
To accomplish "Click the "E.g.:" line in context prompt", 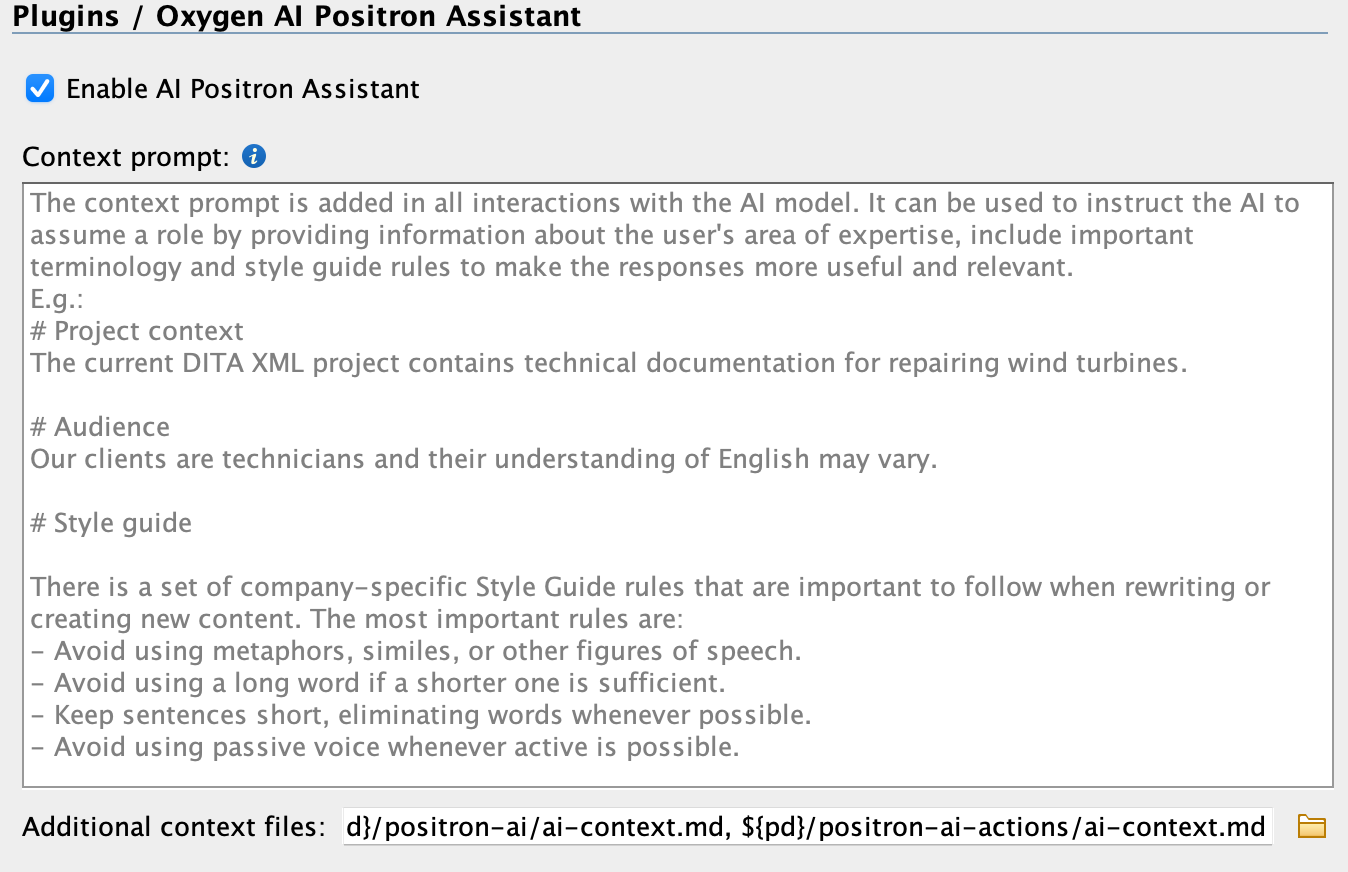I will (55, 299).
